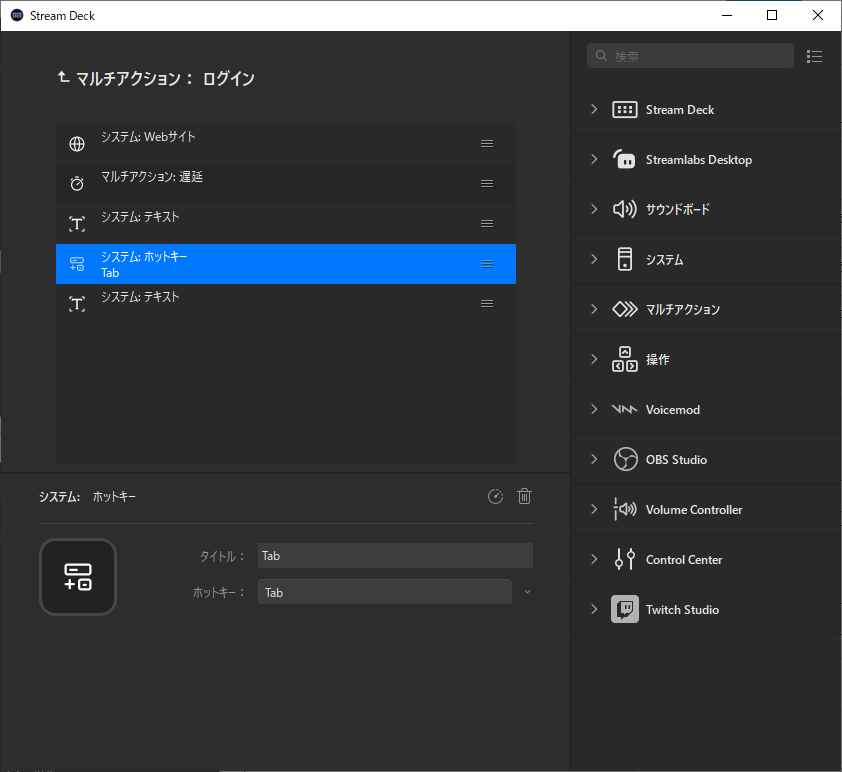Image resolution: width=842 pixels, height=772 pixels.
Task: Click the マルチアクション label in the sidebar
Action: click(x=683, y=309)
